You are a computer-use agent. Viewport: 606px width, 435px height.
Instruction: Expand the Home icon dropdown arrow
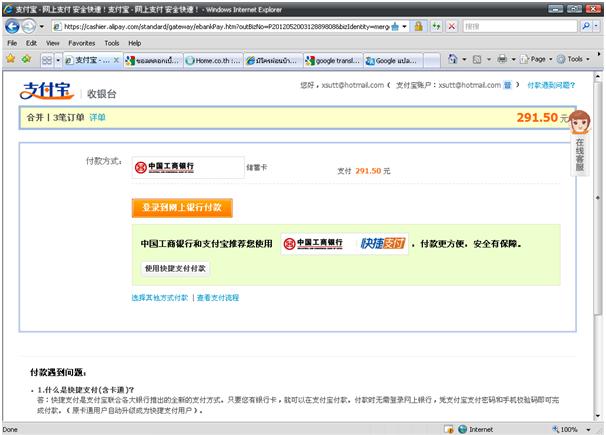pyautogui.click(x=464, y=59)
